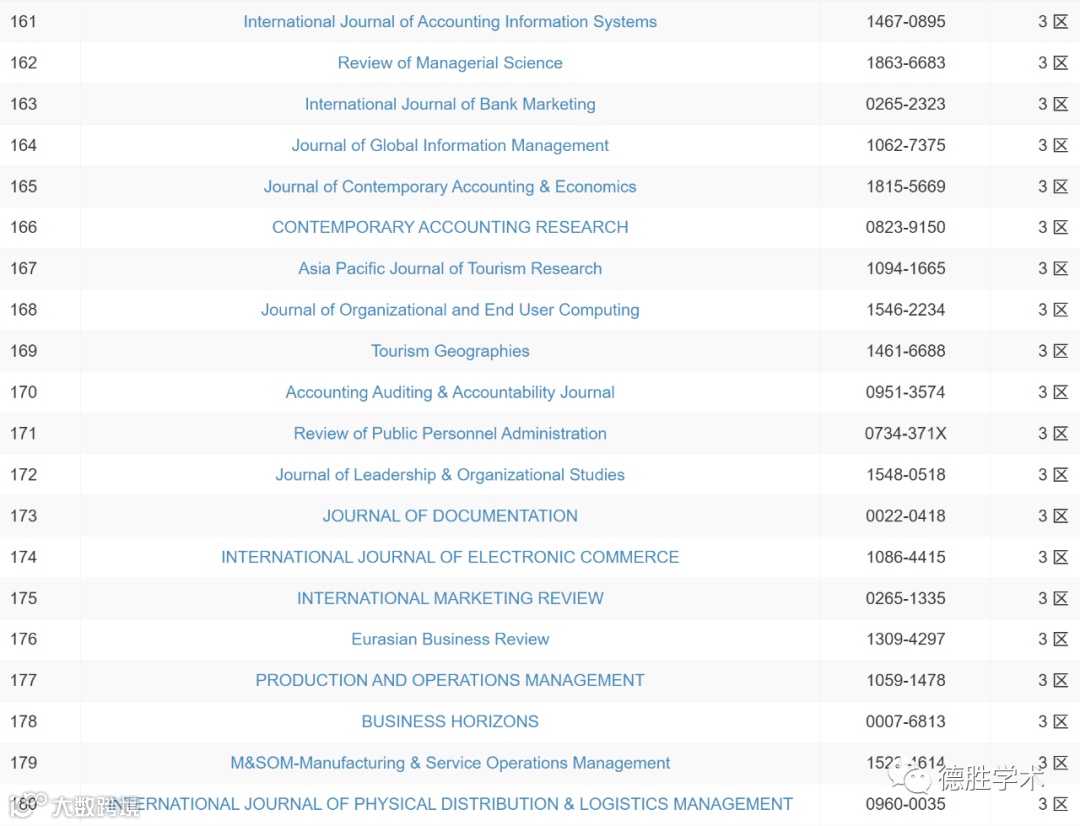Select ISSN 1548-0518 cell
The width and height of the screenshot is (1080, 826).
point(906,475)
